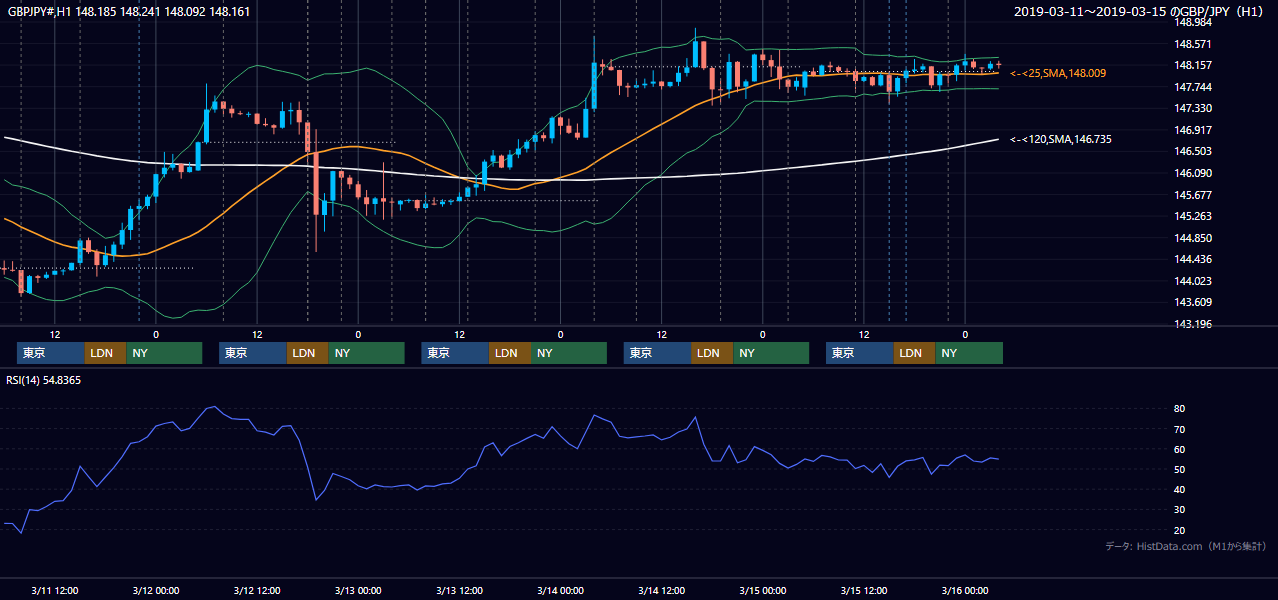The width and height of the screenshot is (1278, 600).
Task: Click the 3/13 00:00 time axis label
Action: point(358,590)
